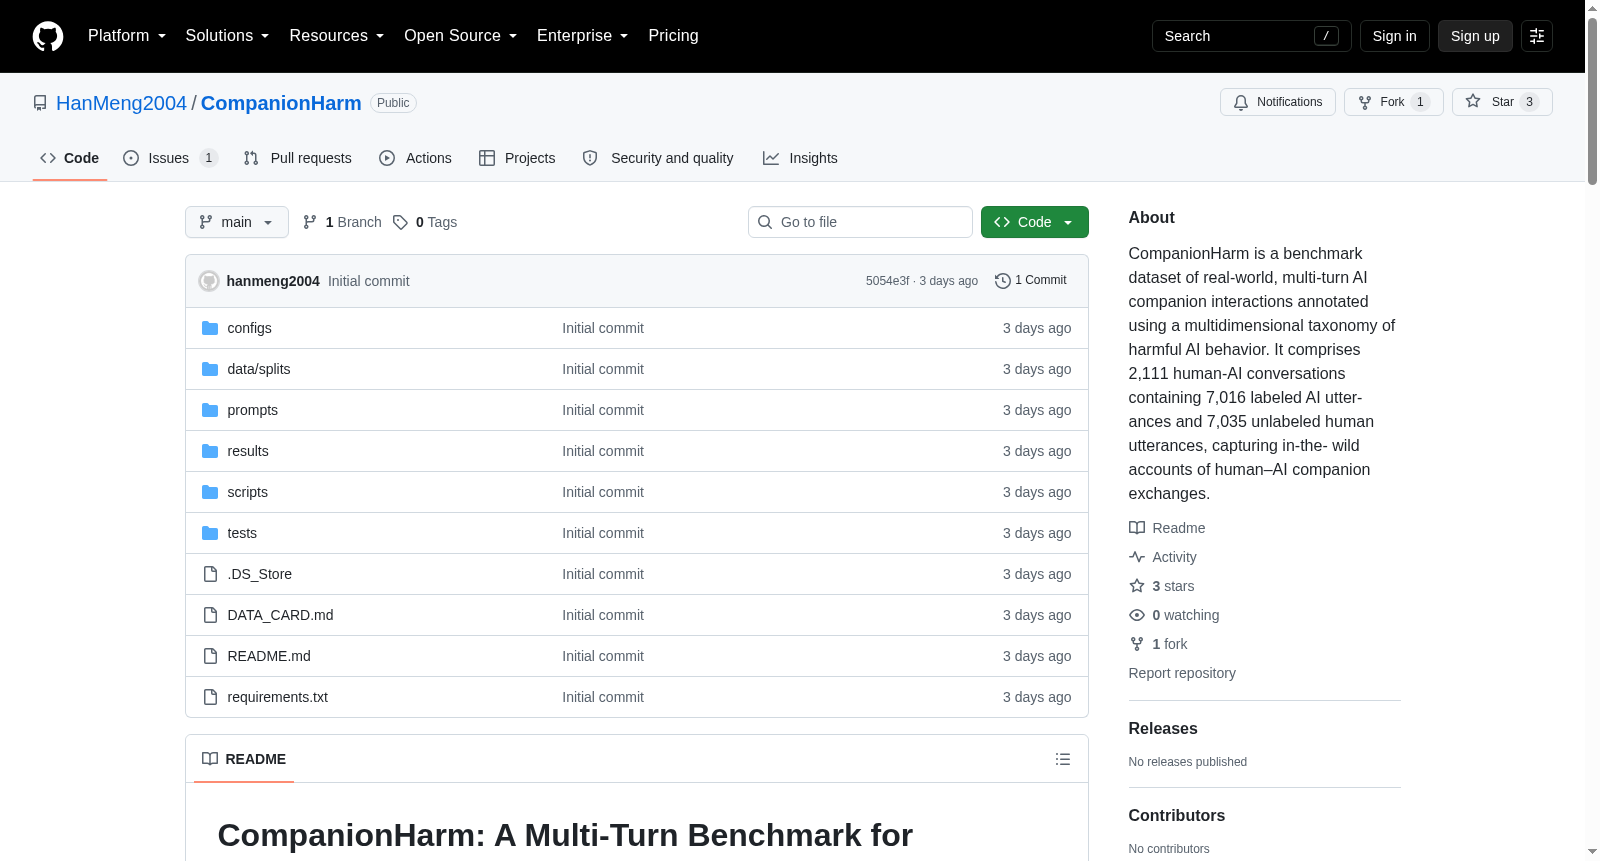
Task: Click the pulse icon beside Activity
Action: (1137, 557)
